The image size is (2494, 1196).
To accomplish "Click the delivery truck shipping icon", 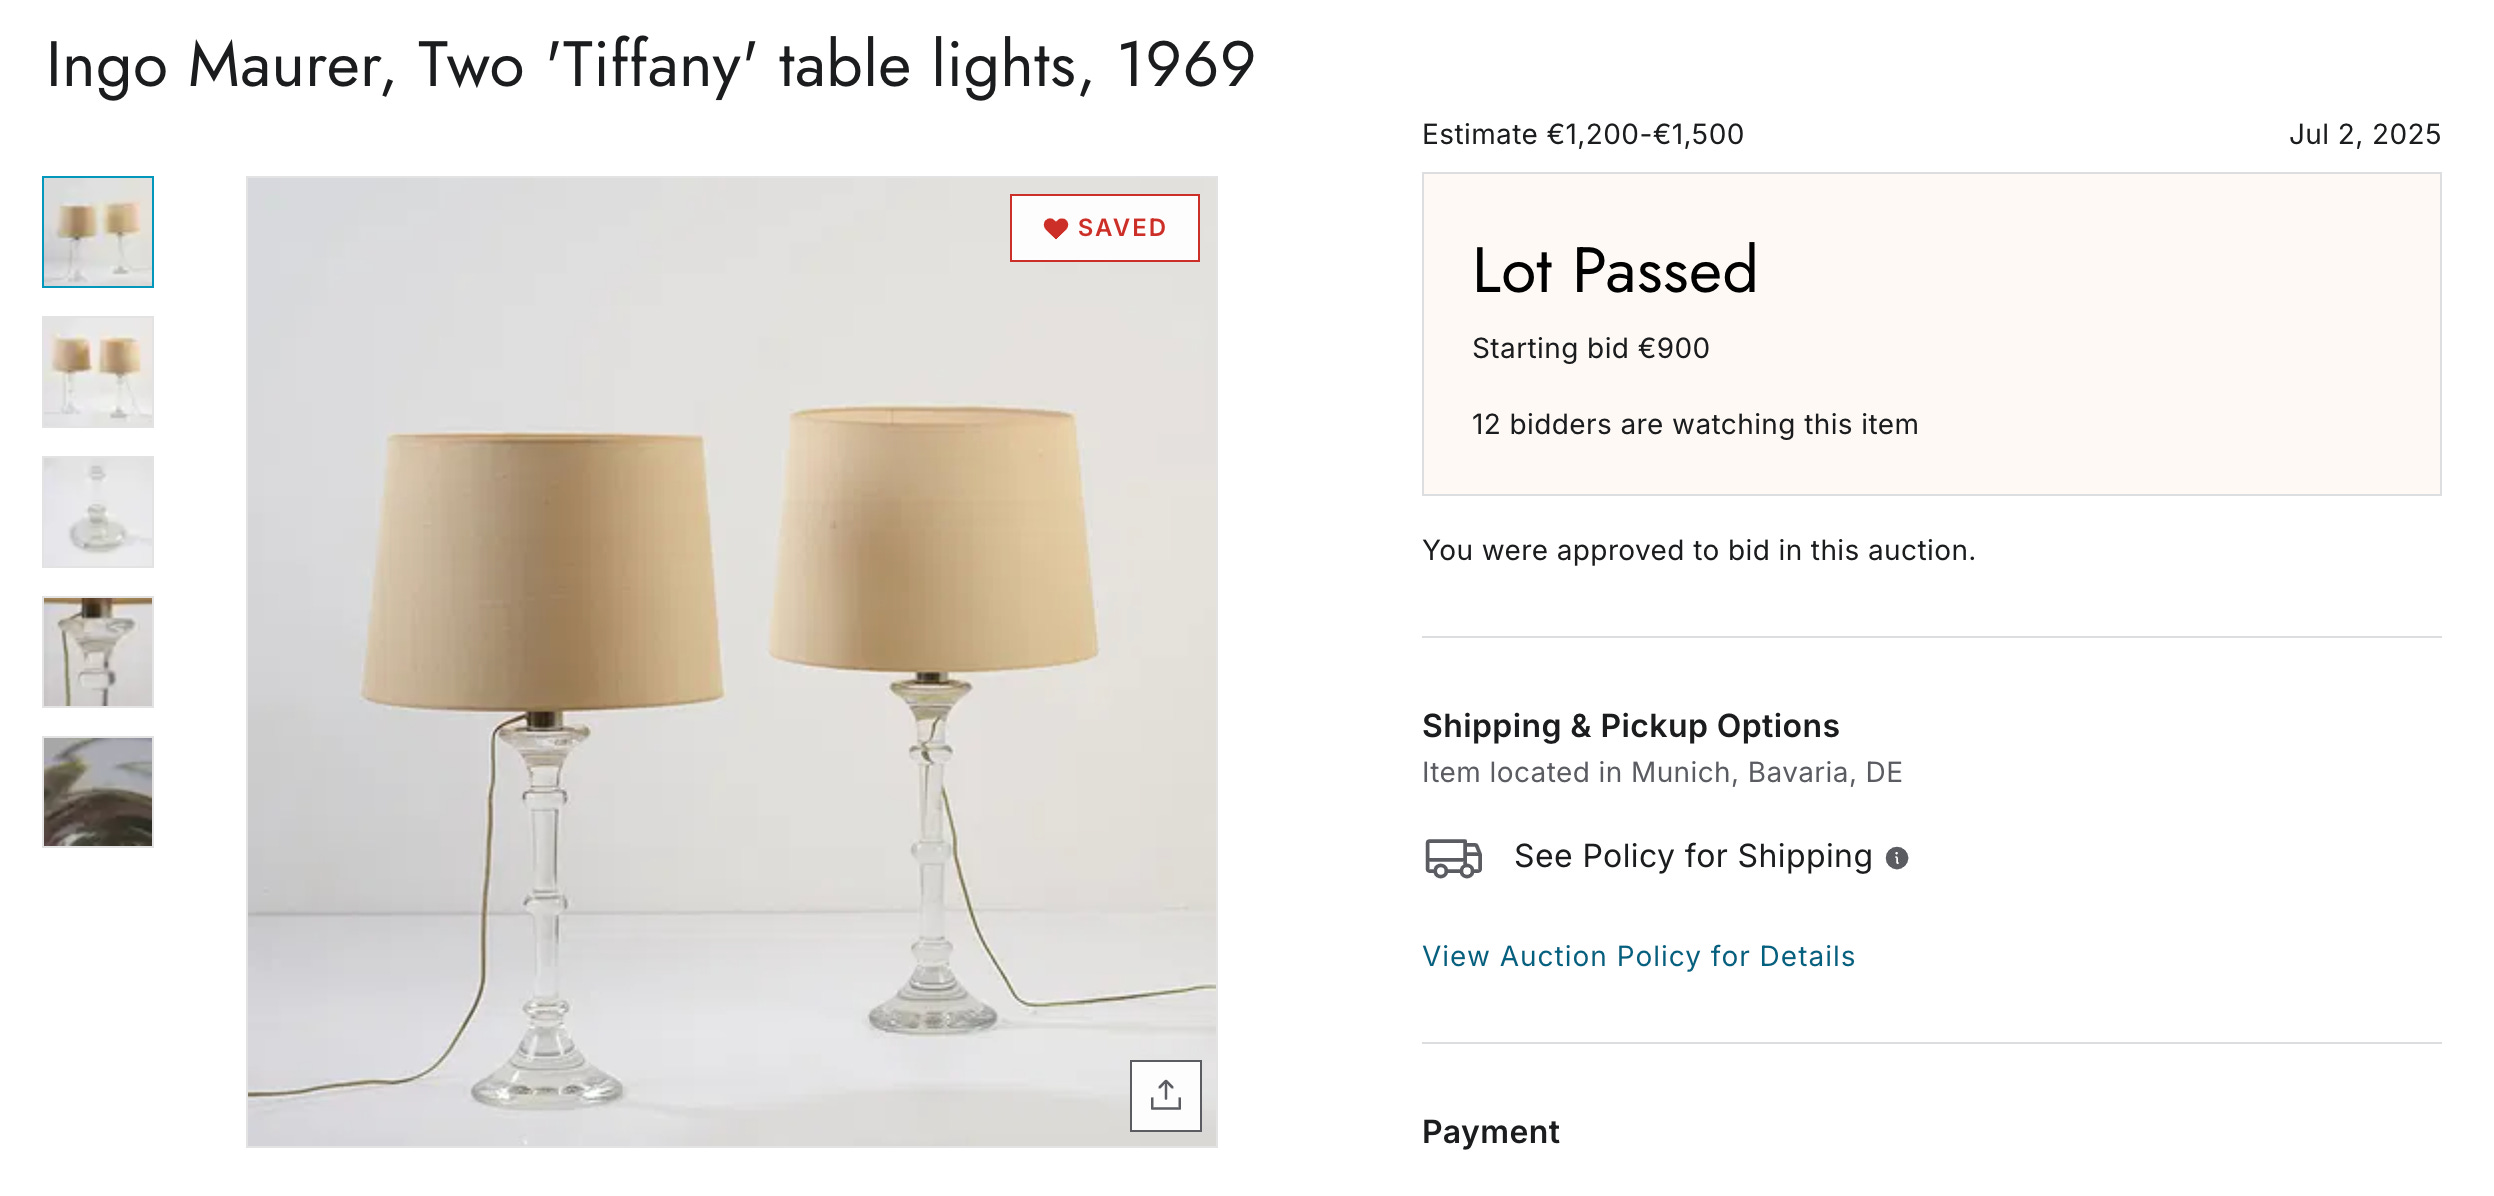I will pos(1452,858).
